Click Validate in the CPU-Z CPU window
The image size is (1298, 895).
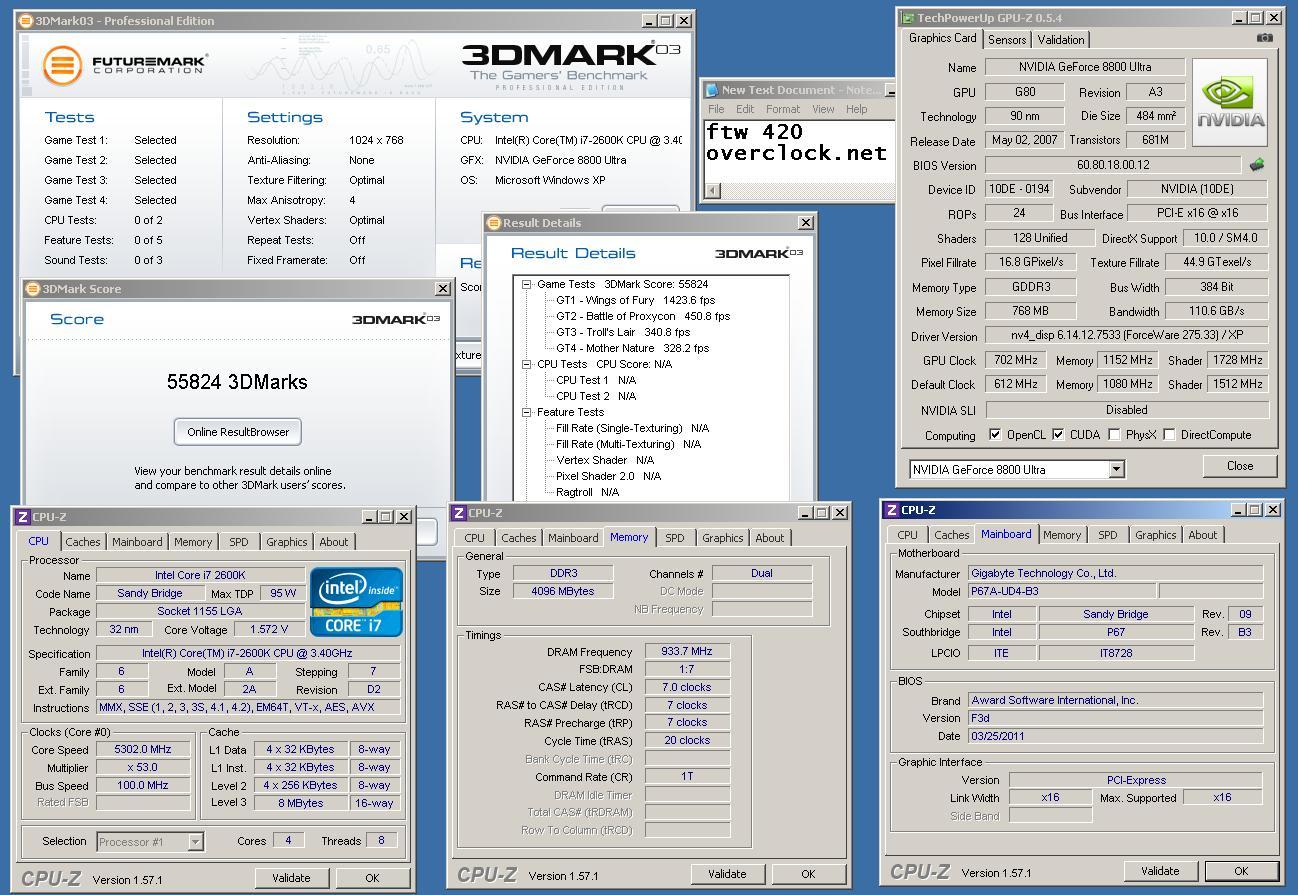point(291,878)
